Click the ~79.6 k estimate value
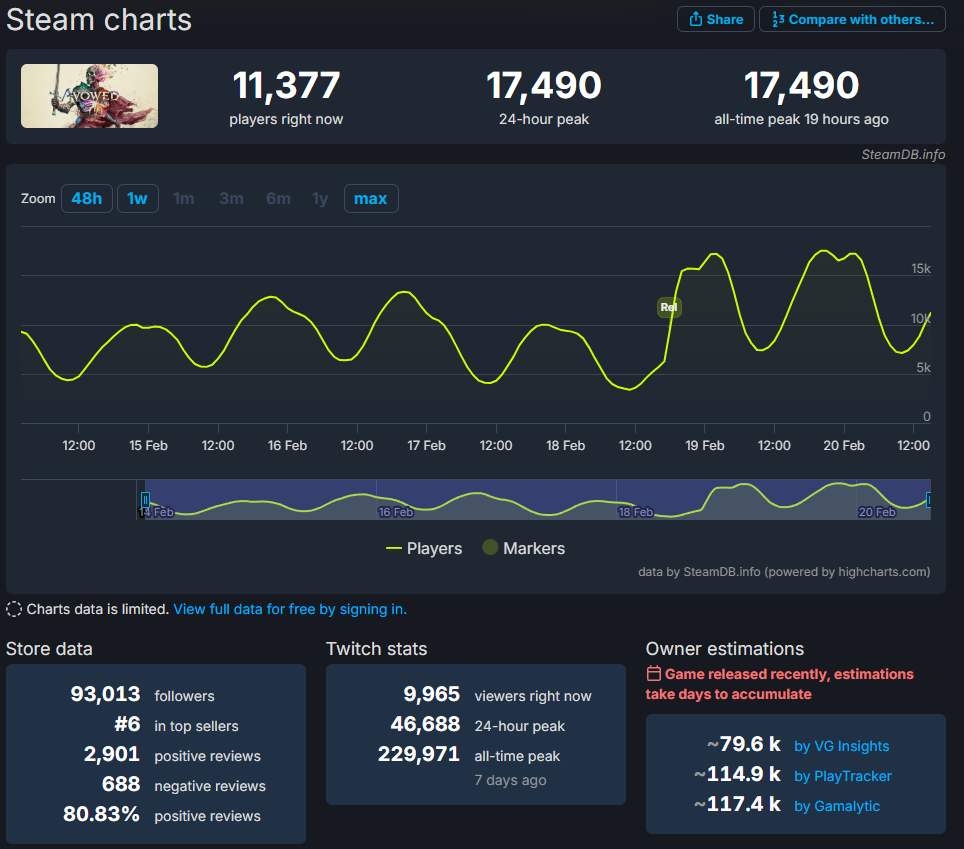The height and width of the screenshot is (849, 964). click(x=744, y=744)
